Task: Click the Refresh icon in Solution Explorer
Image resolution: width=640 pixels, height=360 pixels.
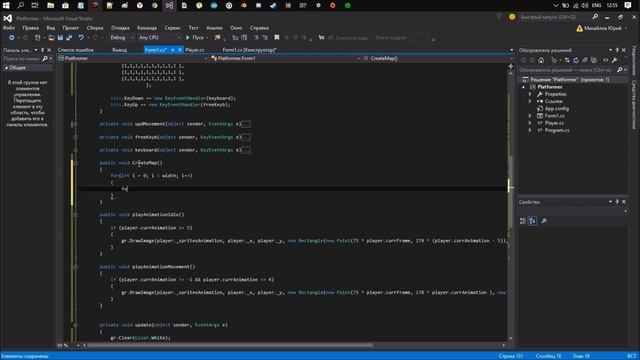Action: click(x=576, y=60)
